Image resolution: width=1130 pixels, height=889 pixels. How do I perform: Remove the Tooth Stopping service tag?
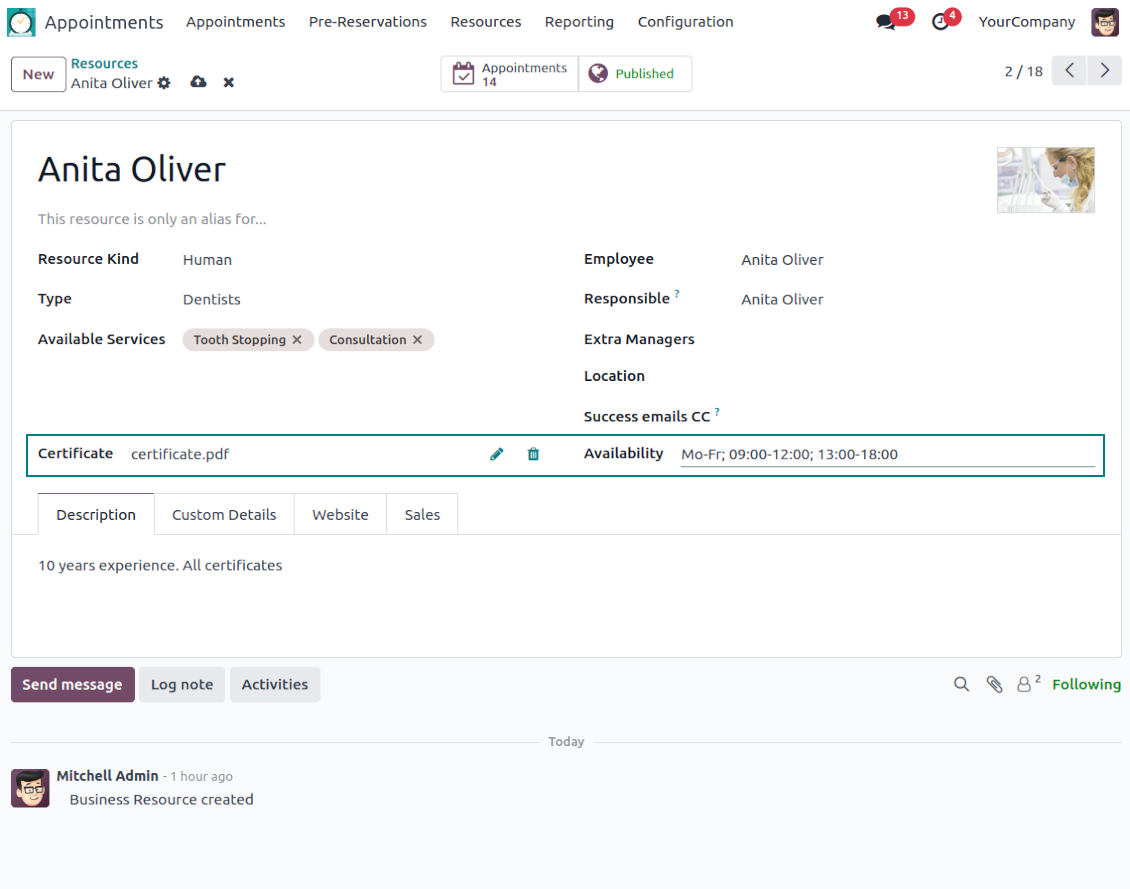point(297,340)
